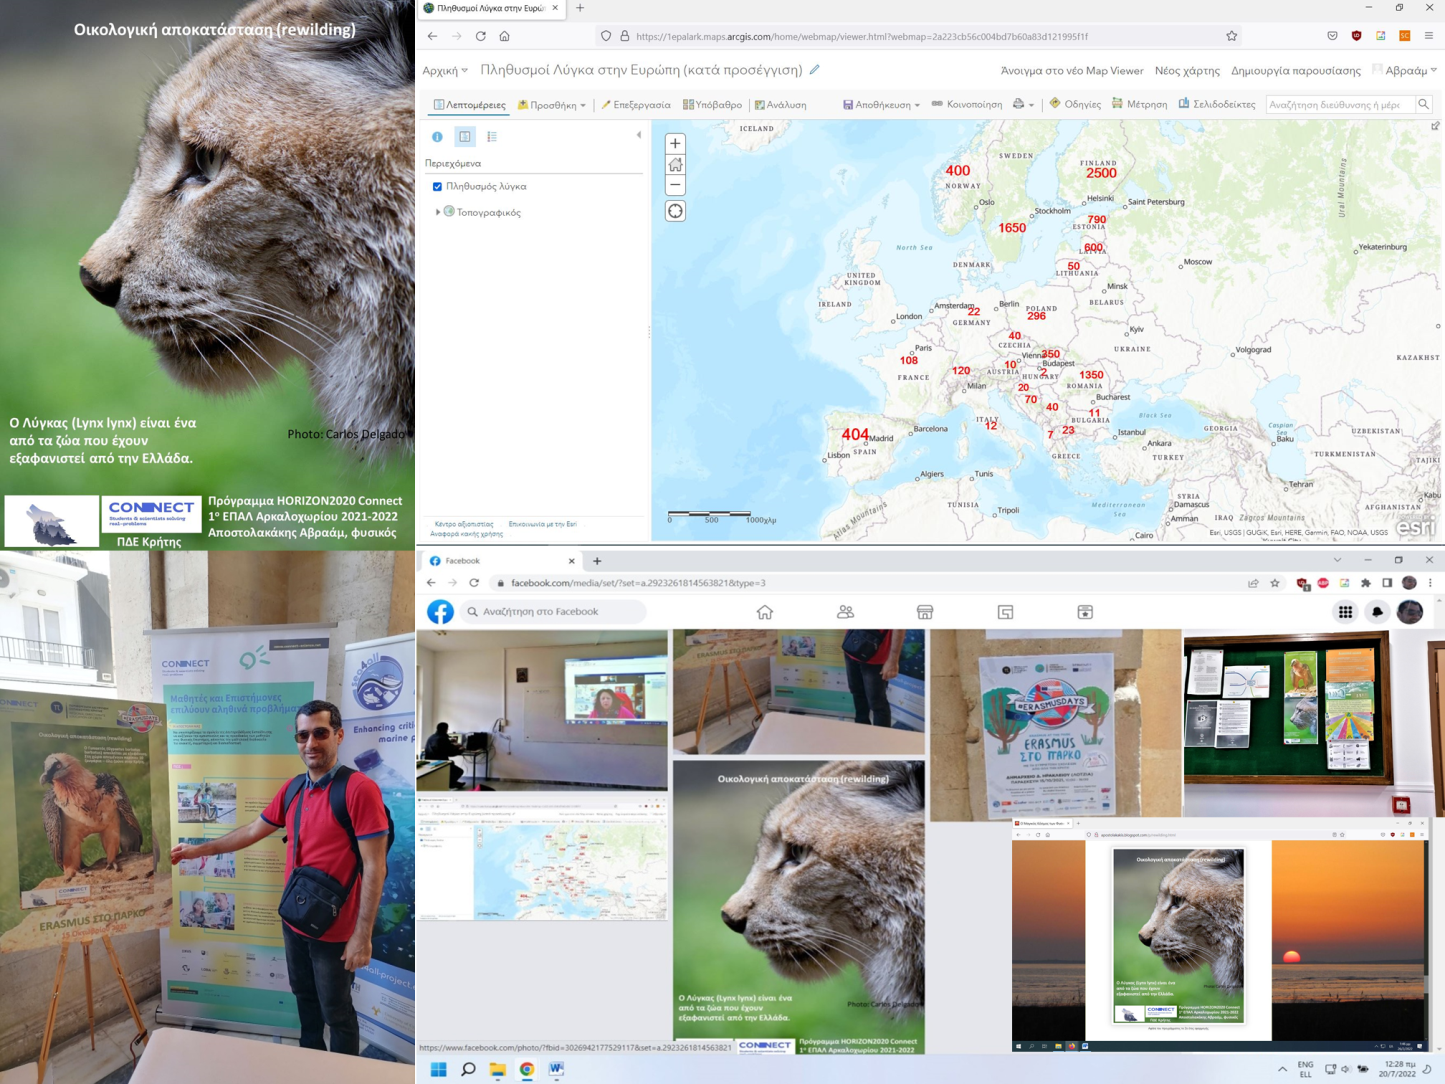Open the Firefox hamburger application menu
Image resolution: width=1445 pixels, height=1084 pixels.
pyautogui.click(x=1428, y=36)
